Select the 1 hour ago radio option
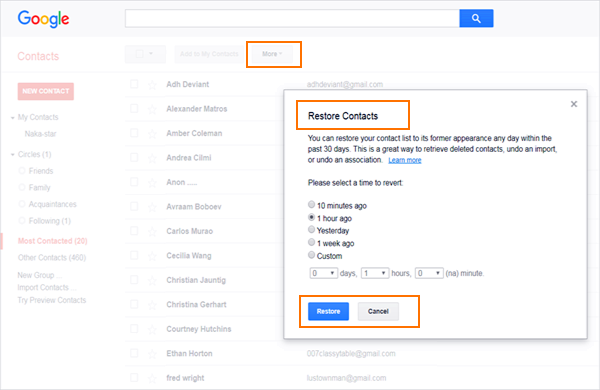The height and width of the screenshot is (390, 600). pyautogui.click(x=311, y=217)
